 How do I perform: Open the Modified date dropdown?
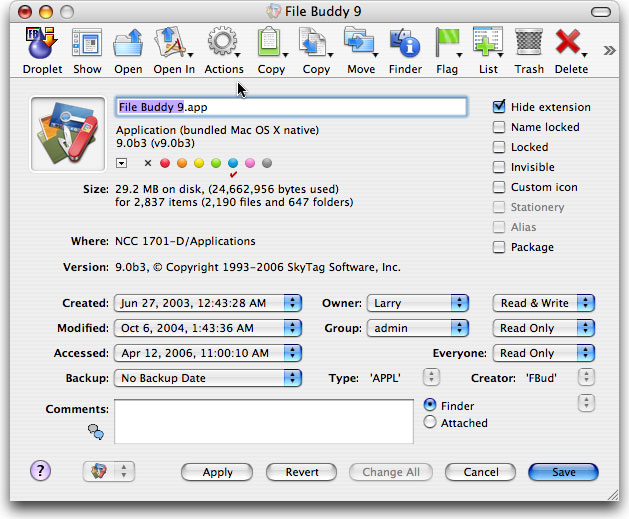point(207,328)
